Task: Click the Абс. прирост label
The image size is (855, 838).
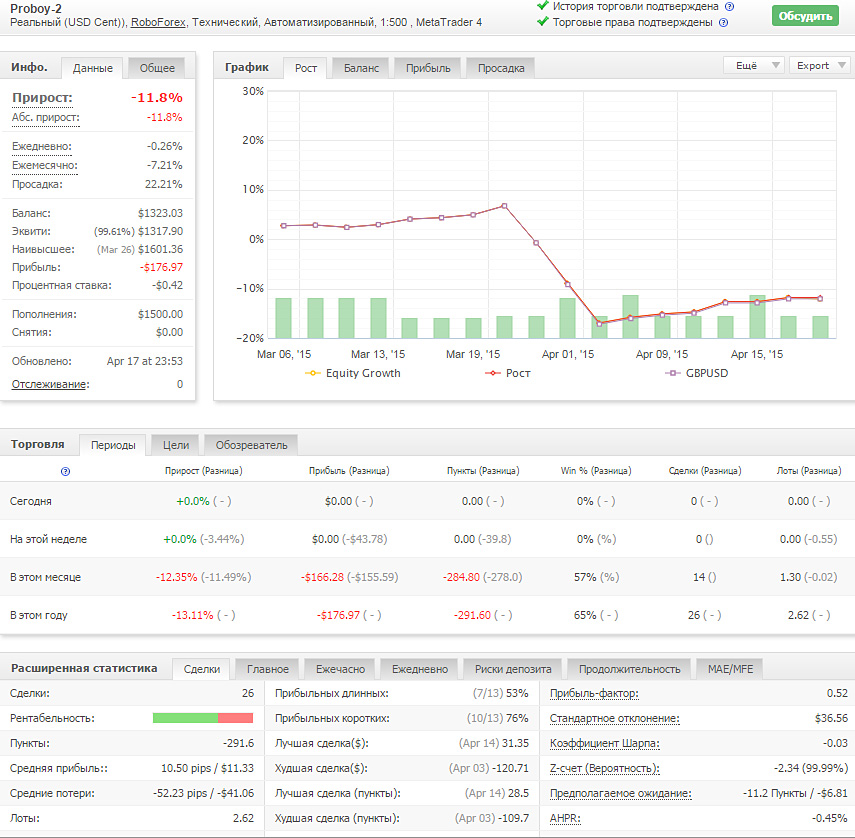Action: pos(45,117)
